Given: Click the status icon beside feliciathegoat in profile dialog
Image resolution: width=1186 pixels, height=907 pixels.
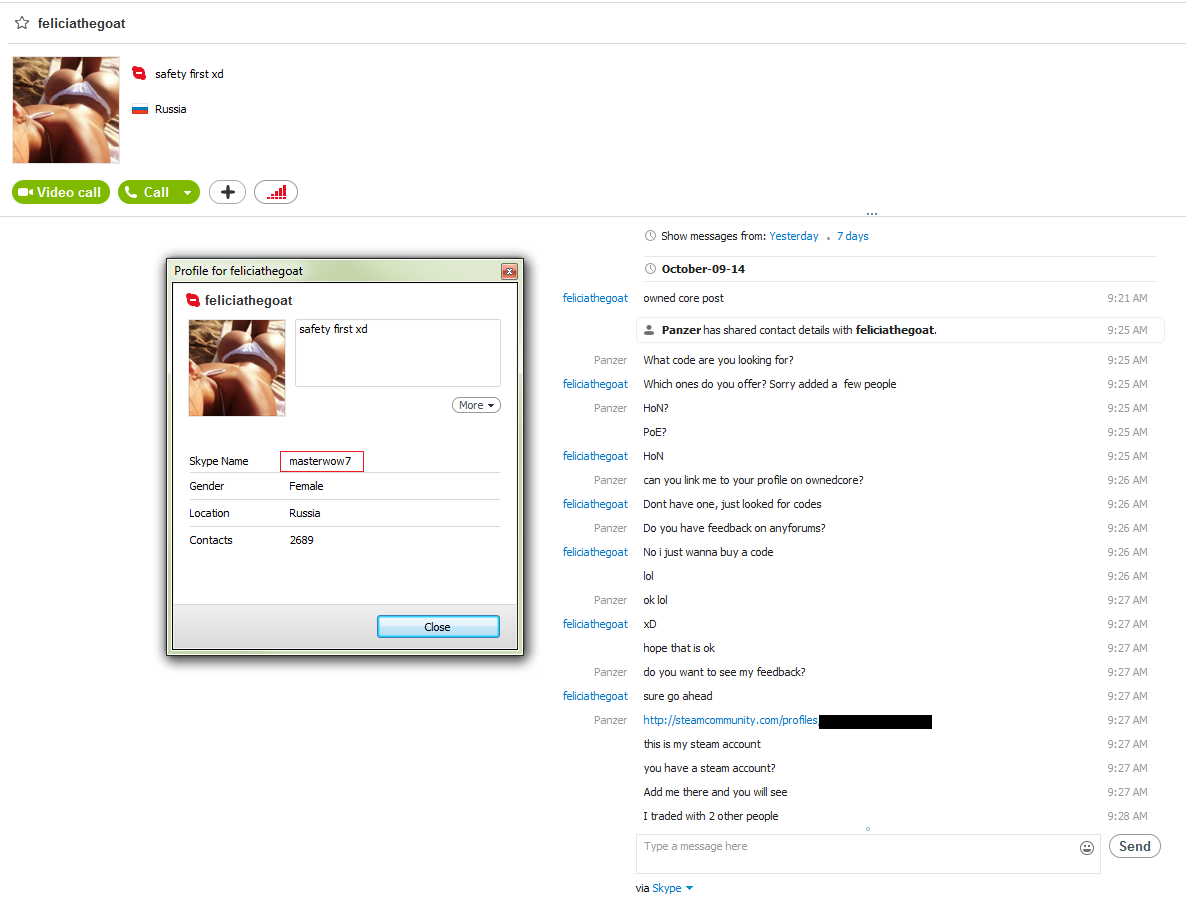Looking at the screenshot, I should click(193, 300).
